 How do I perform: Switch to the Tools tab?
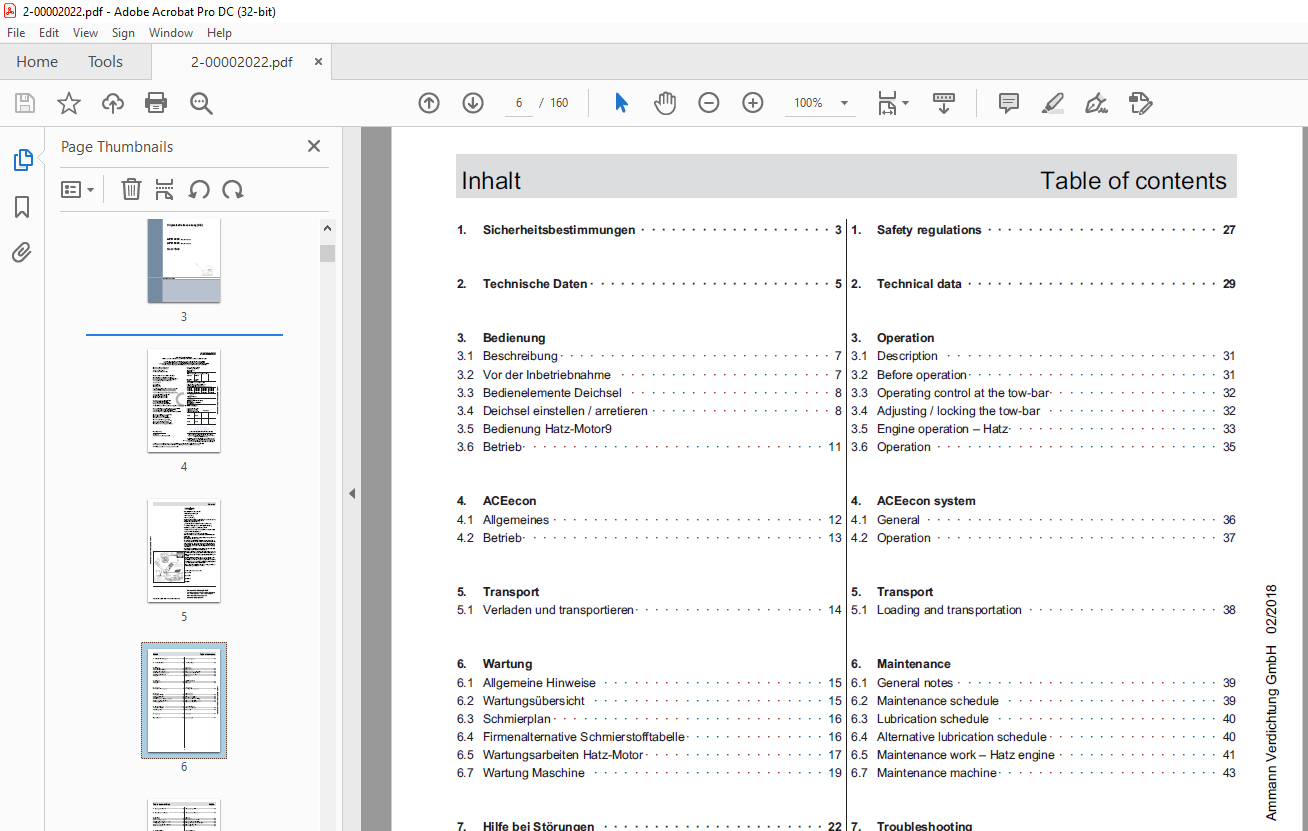(x=105, y=62)
